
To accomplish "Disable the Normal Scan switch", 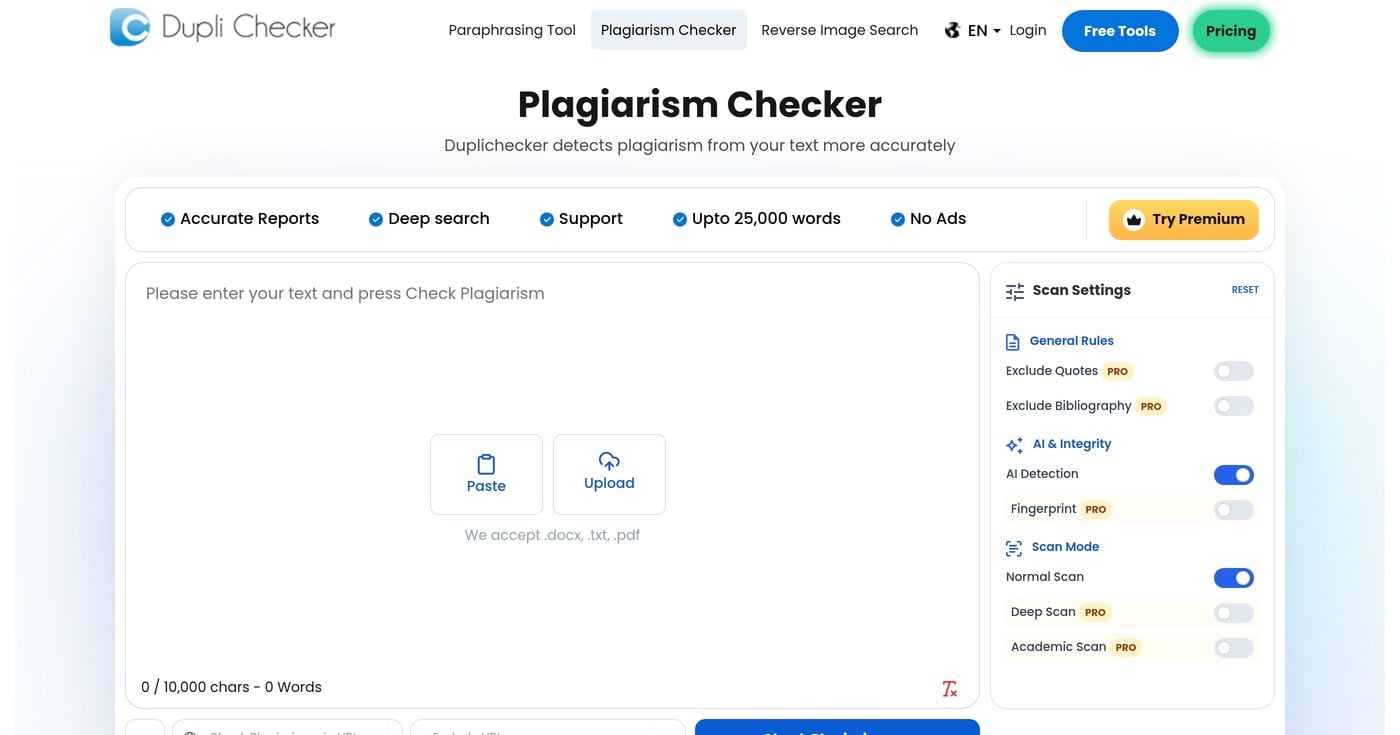I will (1233, 578).
